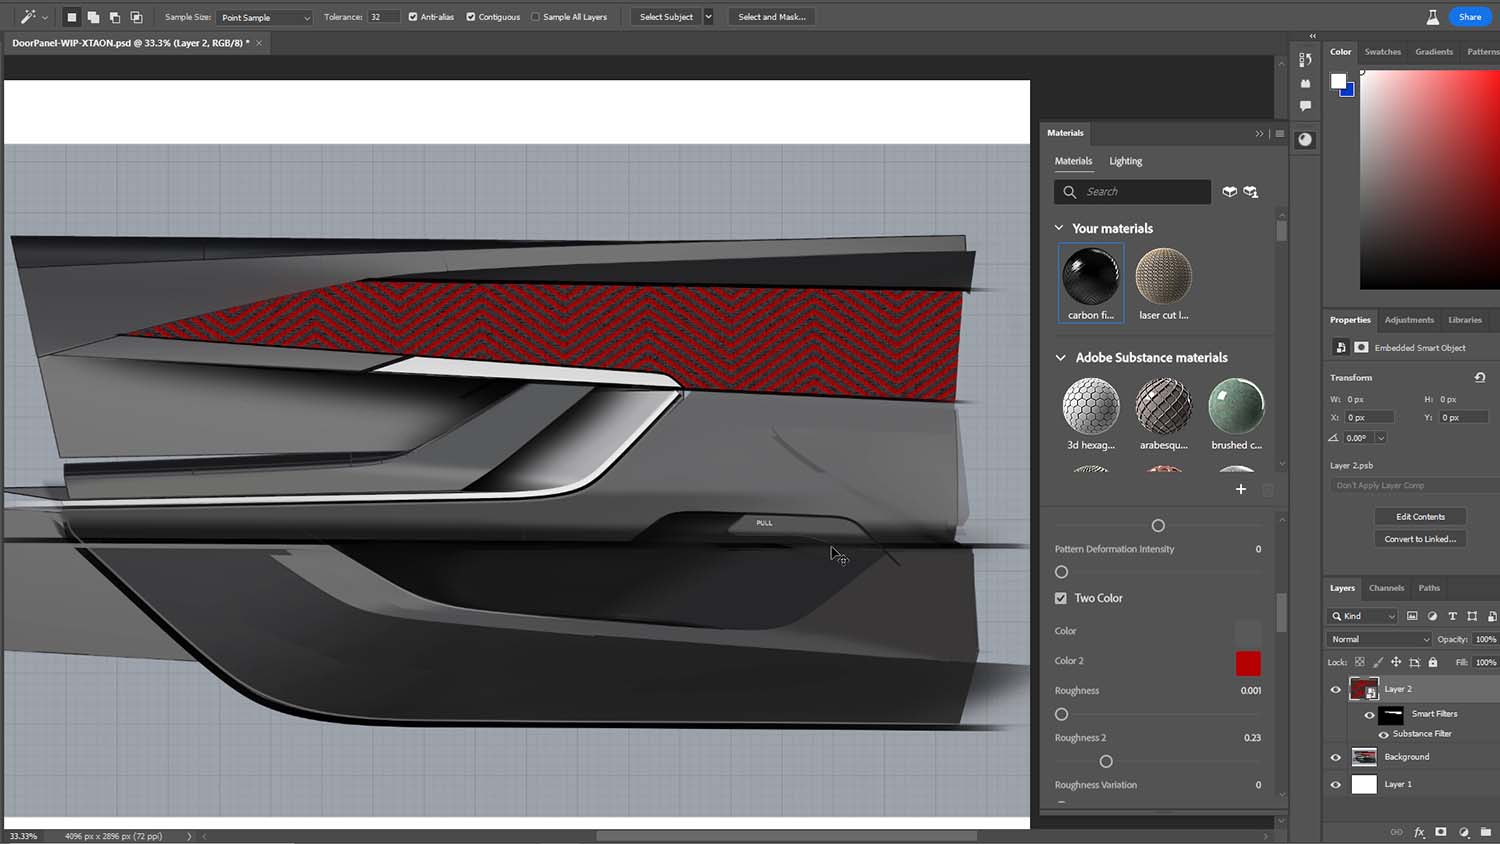Filter layers by type layers icon
Screen dimensions: 1500x844
point(1452,616)
